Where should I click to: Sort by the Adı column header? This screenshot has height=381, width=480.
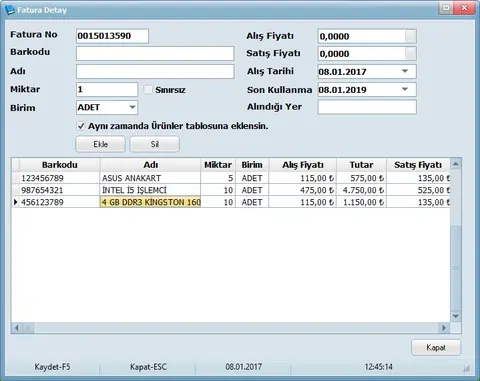[x=150, y=165]
